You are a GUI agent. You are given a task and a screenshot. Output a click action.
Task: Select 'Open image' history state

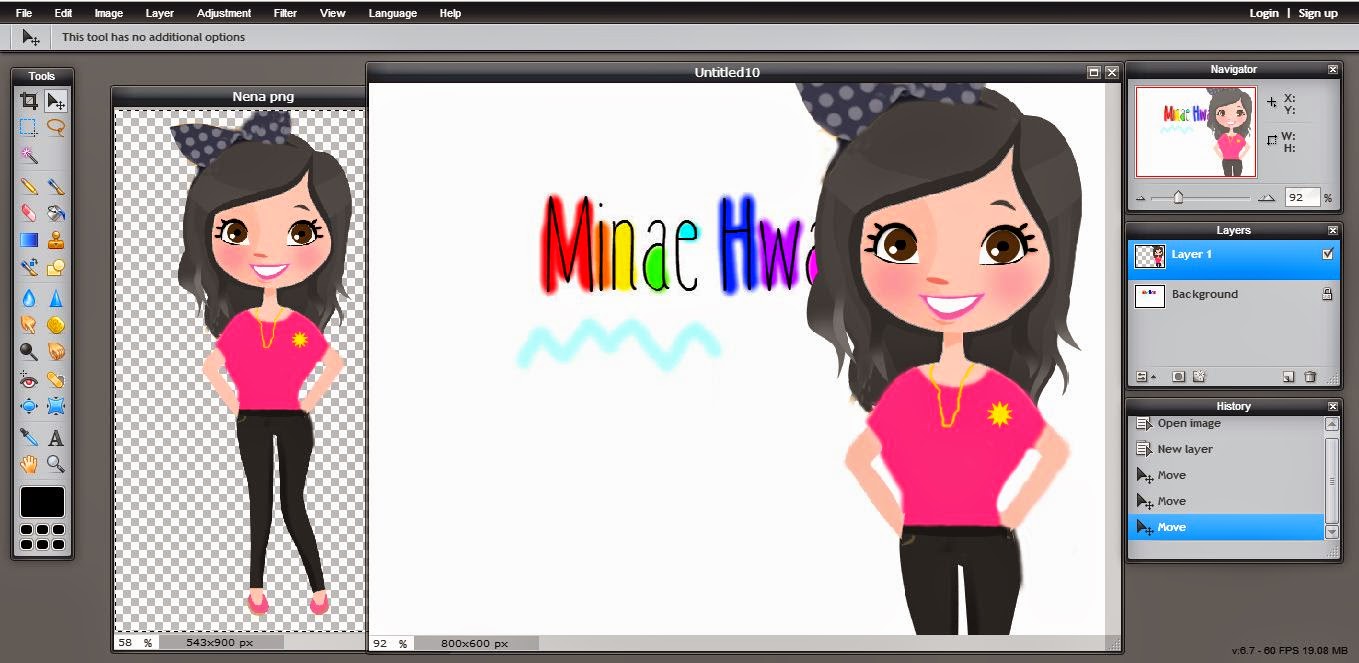coord(1226,423)
